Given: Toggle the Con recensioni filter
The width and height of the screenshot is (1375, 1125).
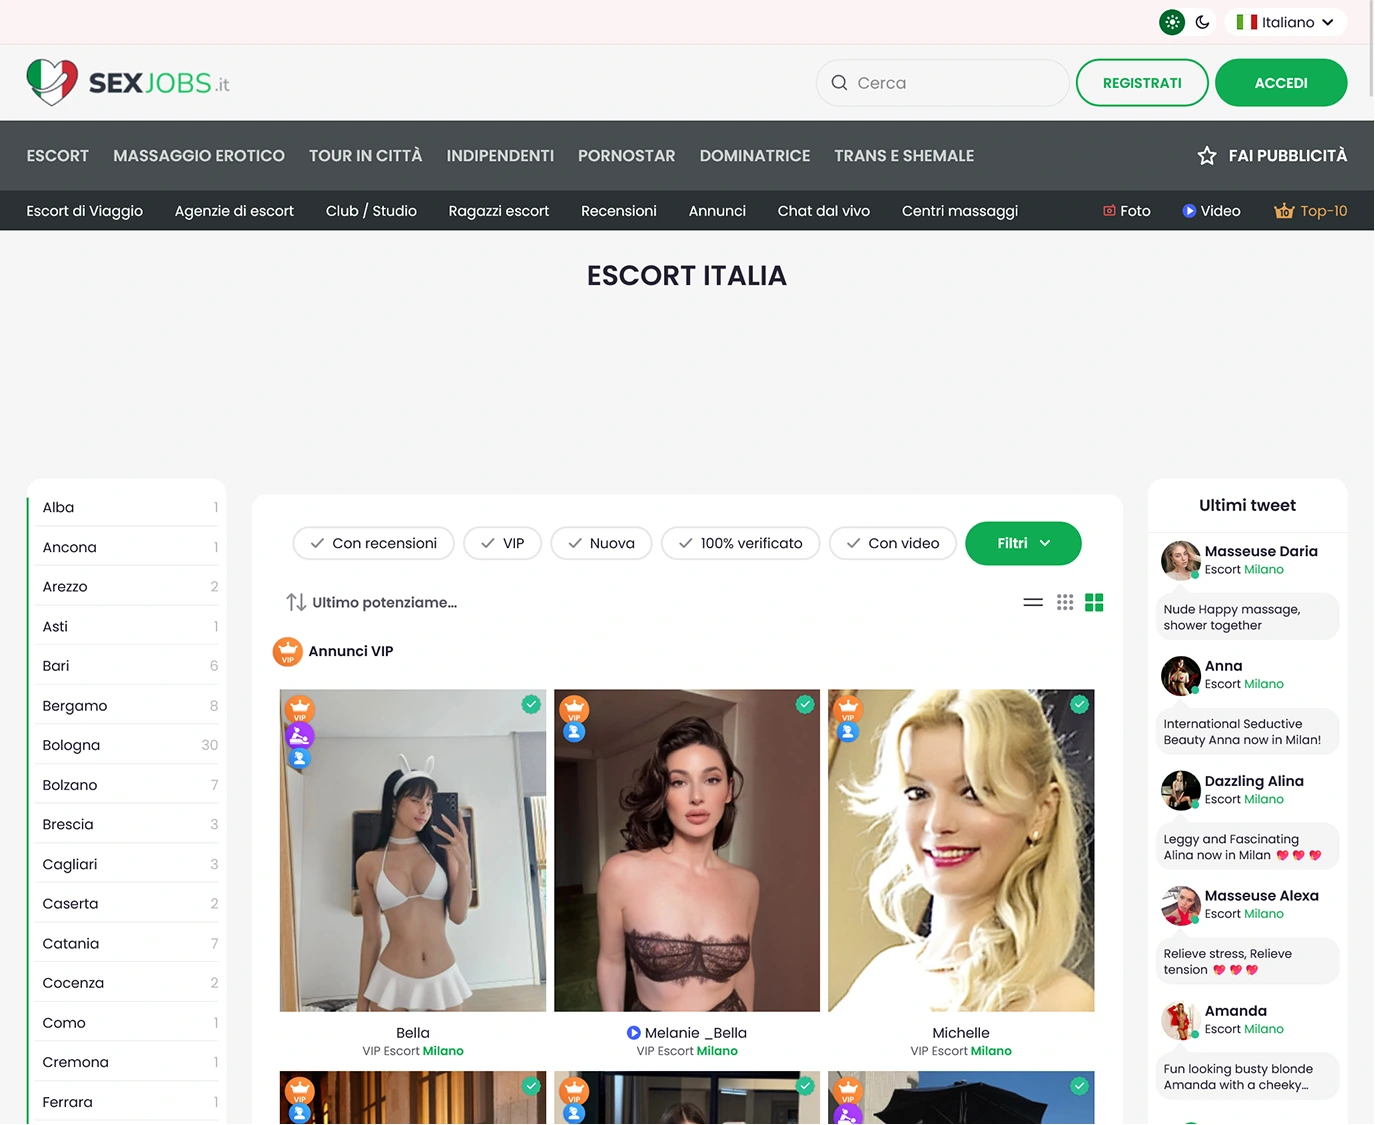Looking at the screenshot, I should coord(374,543).
